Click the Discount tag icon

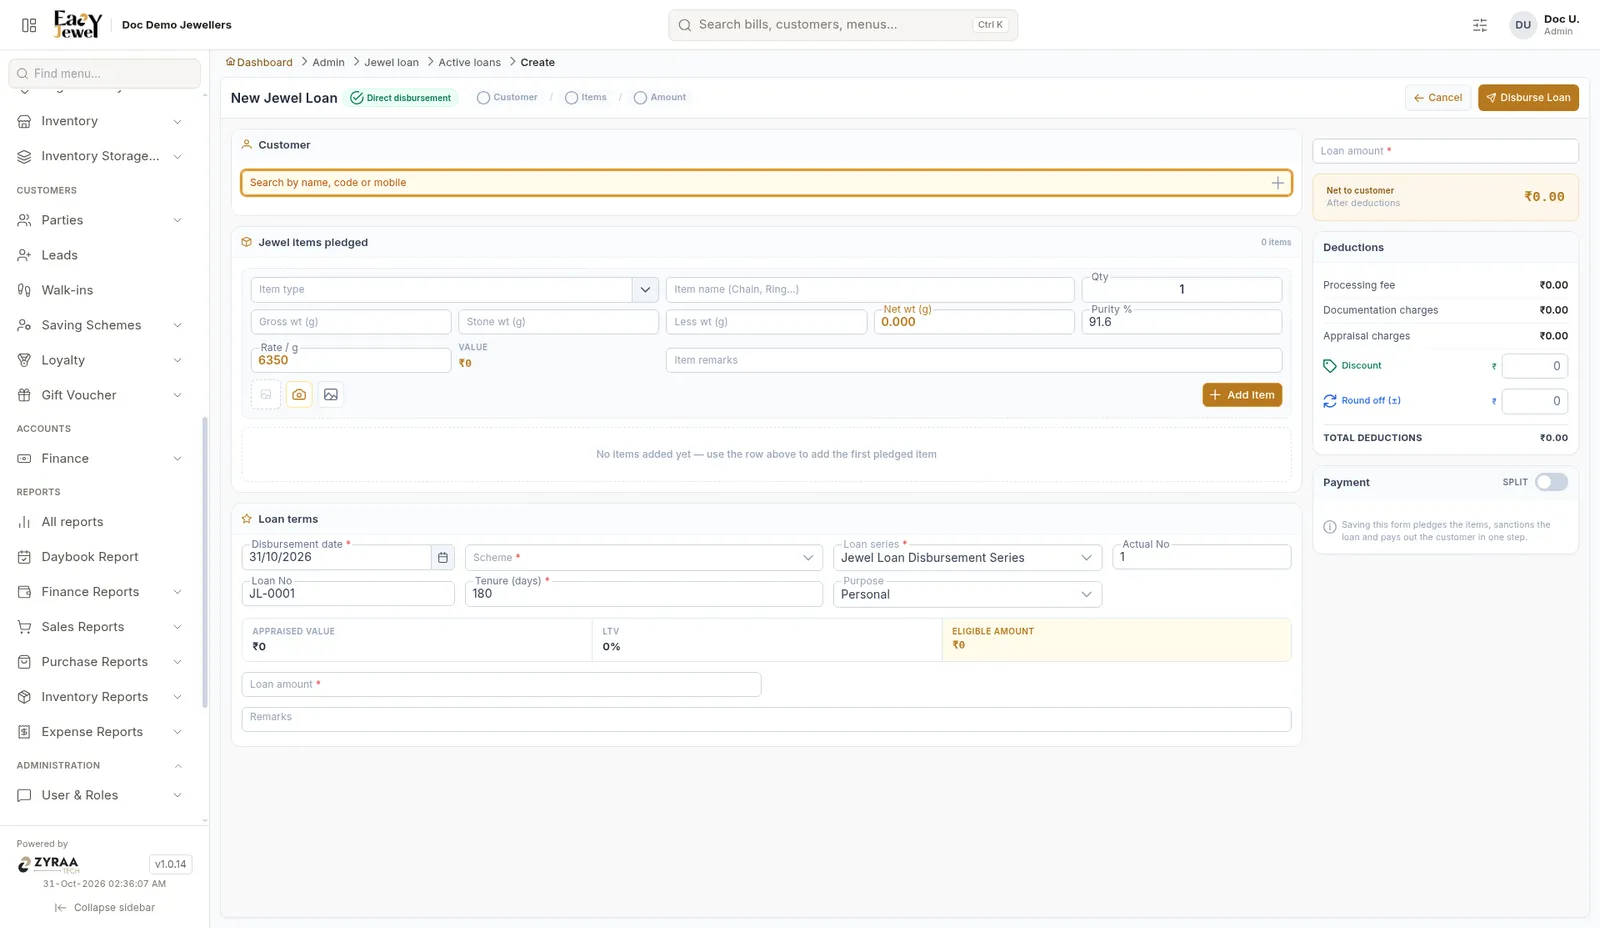(x=1330, y=366)
